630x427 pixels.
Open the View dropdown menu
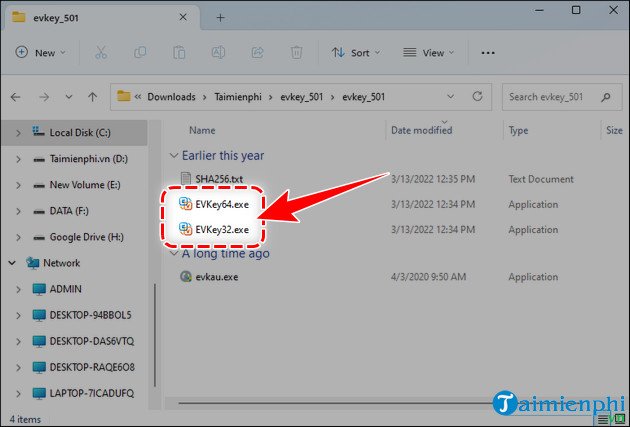426,53
